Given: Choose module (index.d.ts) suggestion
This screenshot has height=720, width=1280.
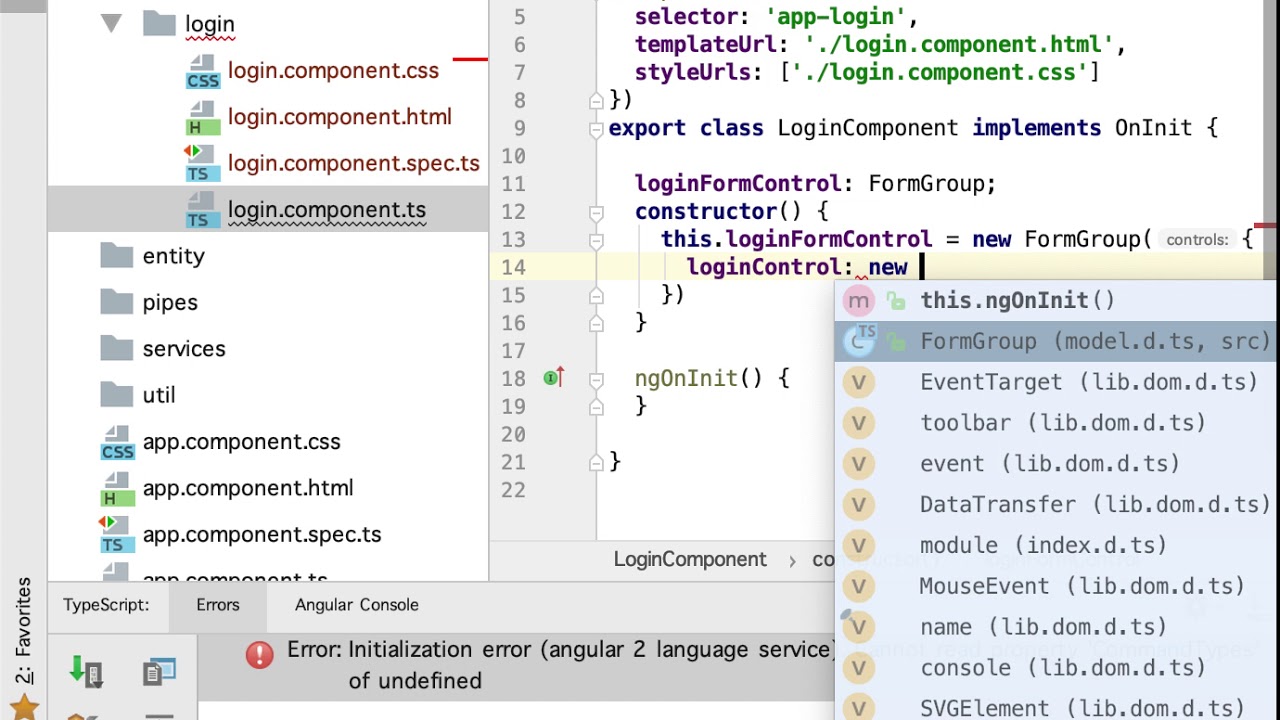Looking at the screenshot, I should pyautogui.click(x=1057, y=545).
